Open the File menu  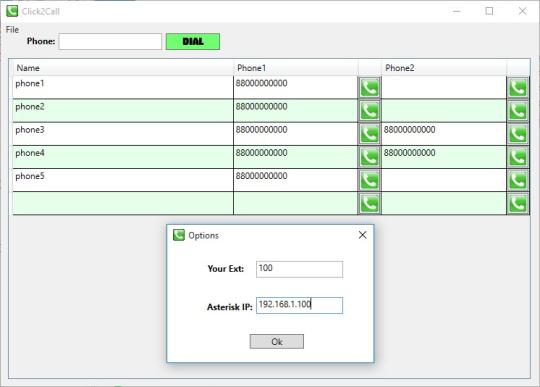click(x=12, y=30)
